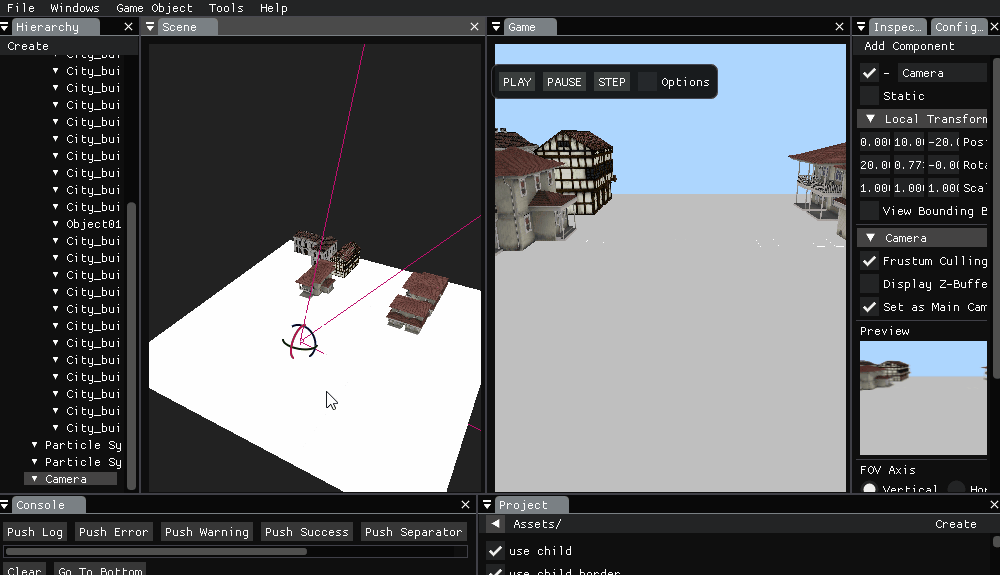Click the minus button beside the Camera name
Screen dimensions: 1000x575
tap(886, 73)
